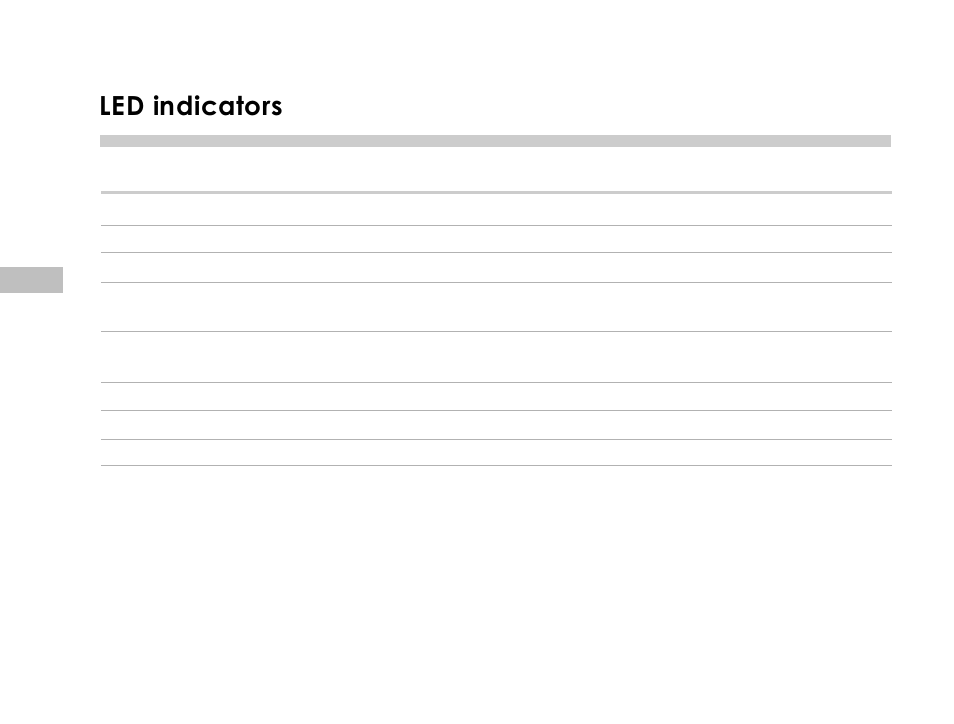Click the word "indicators" in the title
Image resolution: width=954 pixels, height=724 pixels.
(217, 106)
